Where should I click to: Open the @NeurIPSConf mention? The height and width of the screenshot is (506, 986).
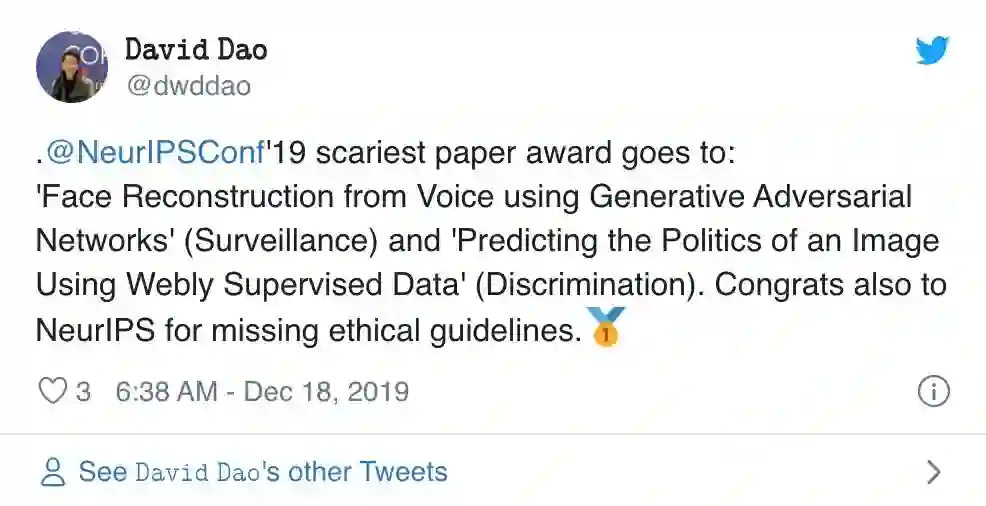click(x=155, y=152)
